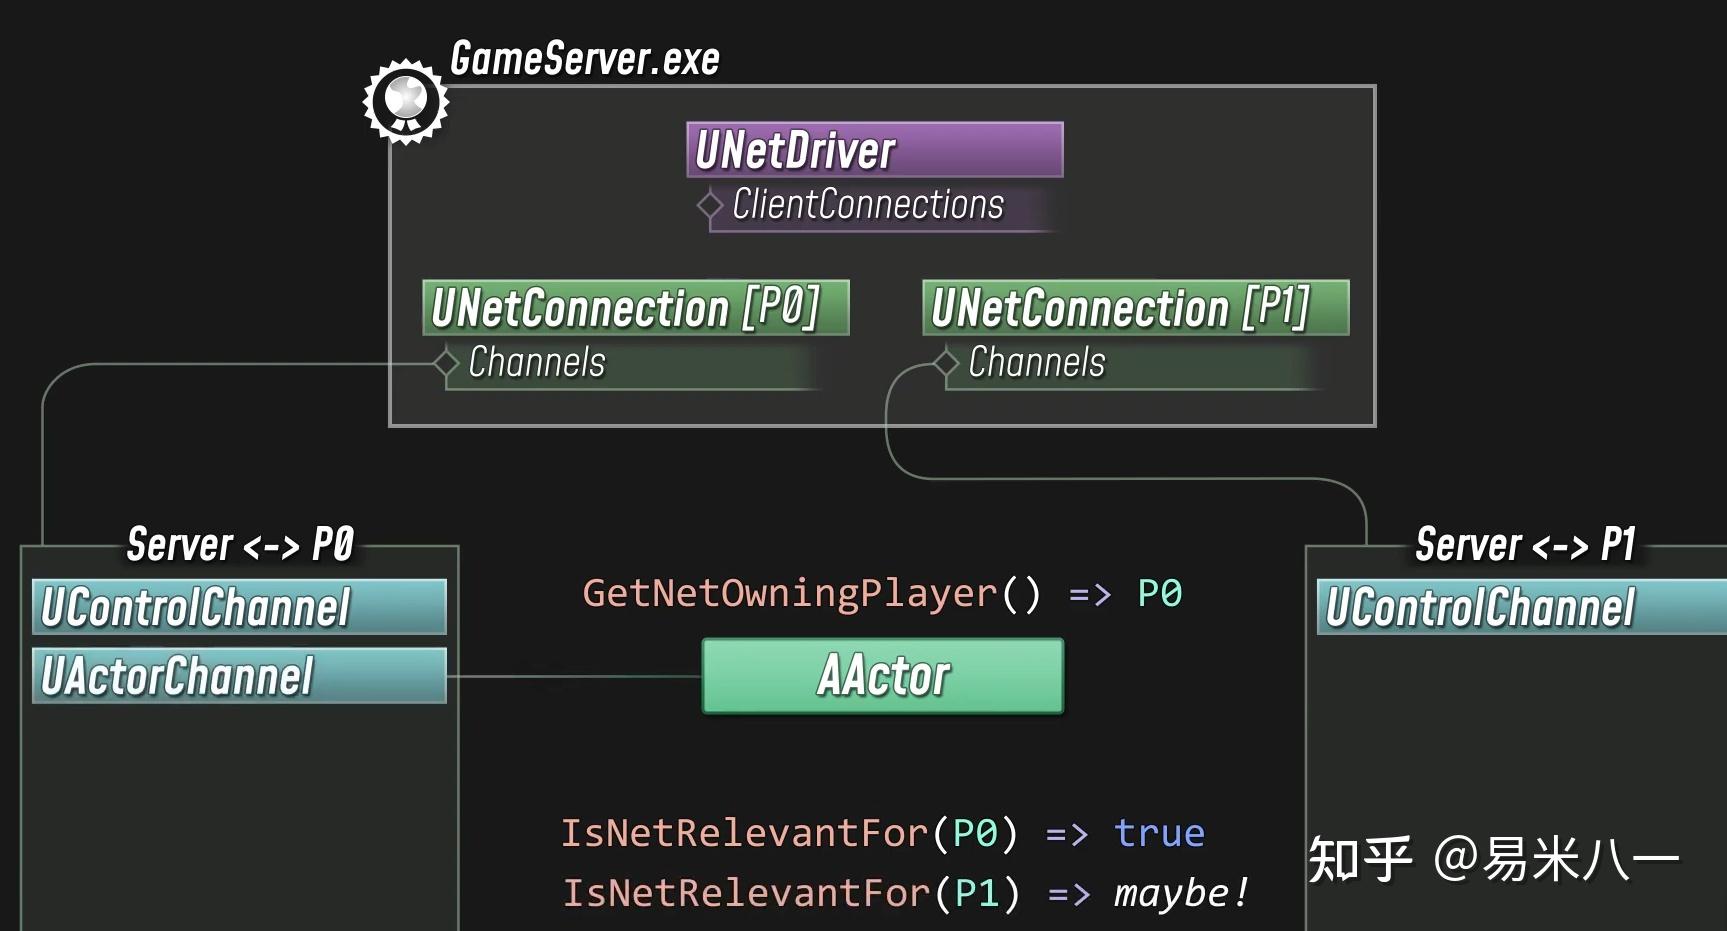Click the GetNetOwningPlayer() code text
The width and height of the screenshot is (1727, 931).
812,593
